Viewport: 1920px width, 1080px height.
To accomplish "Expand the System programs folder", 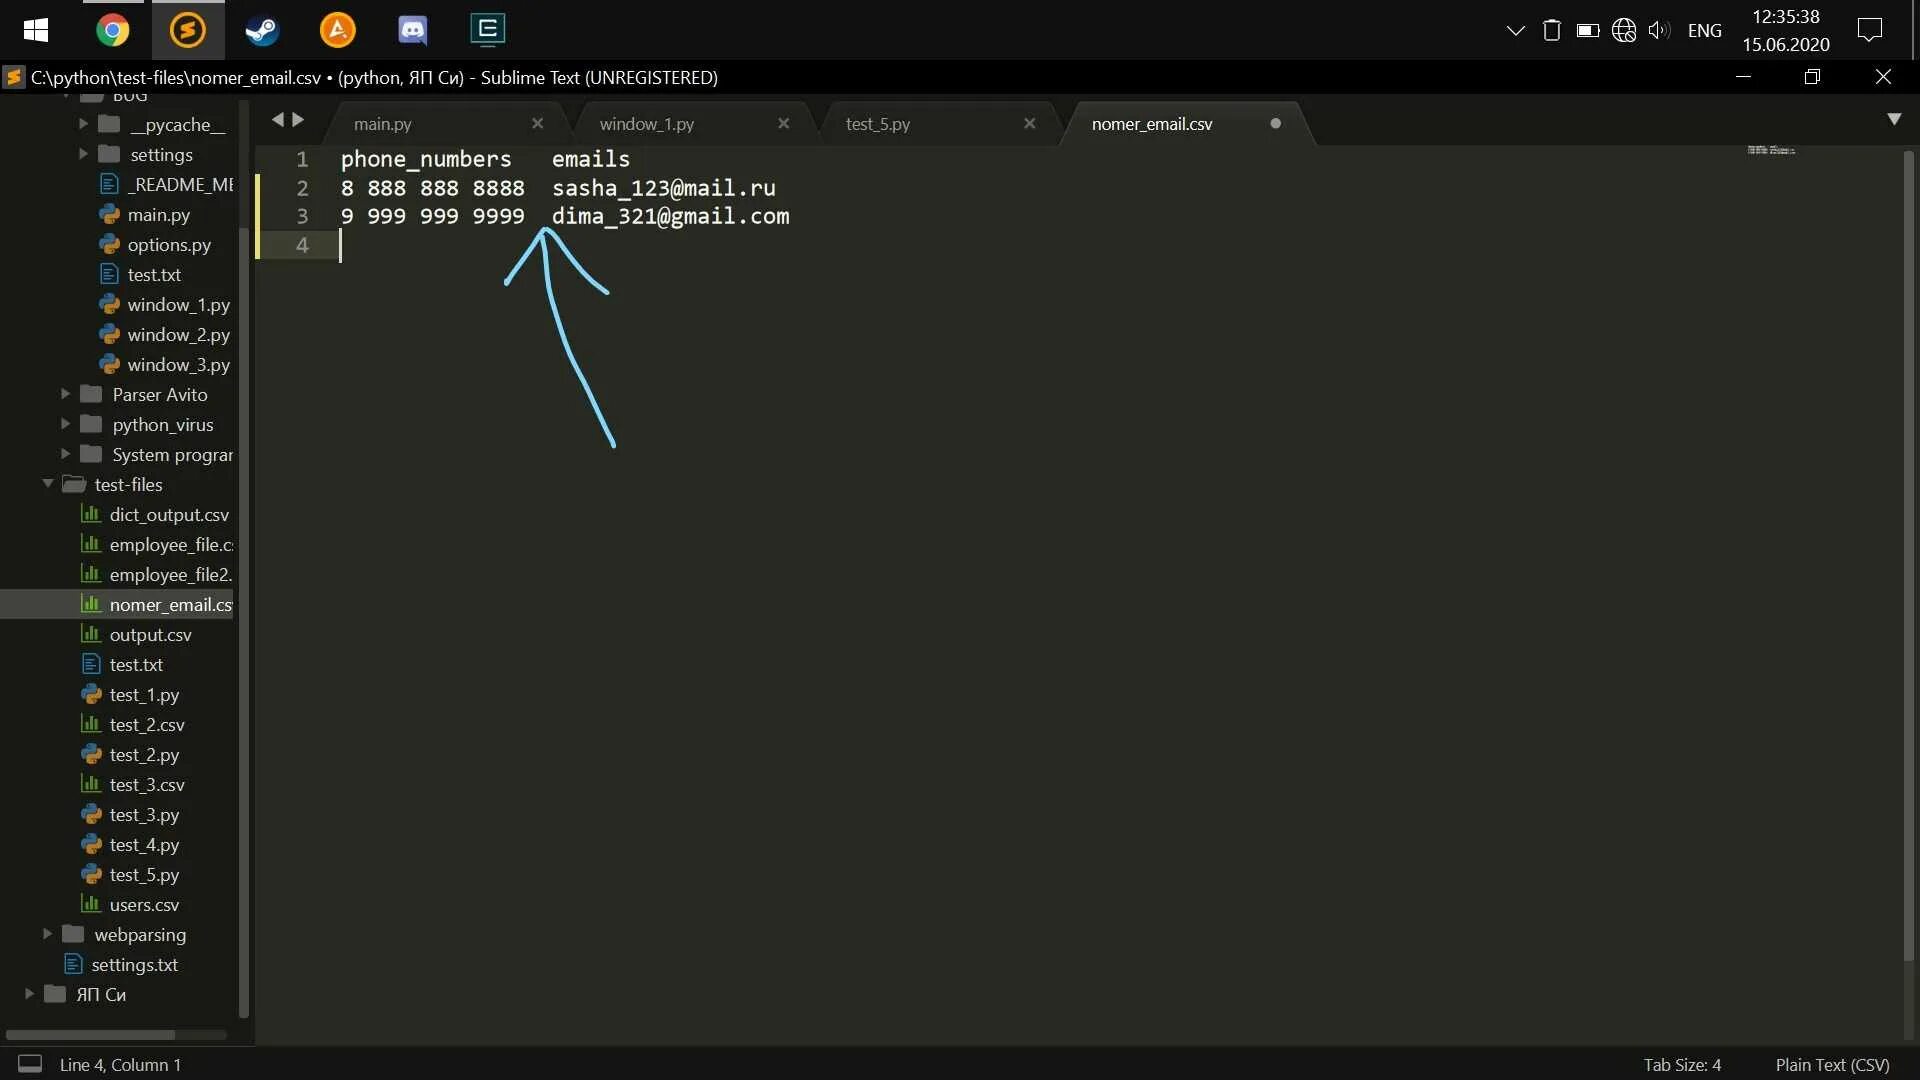I will (65, 454).
